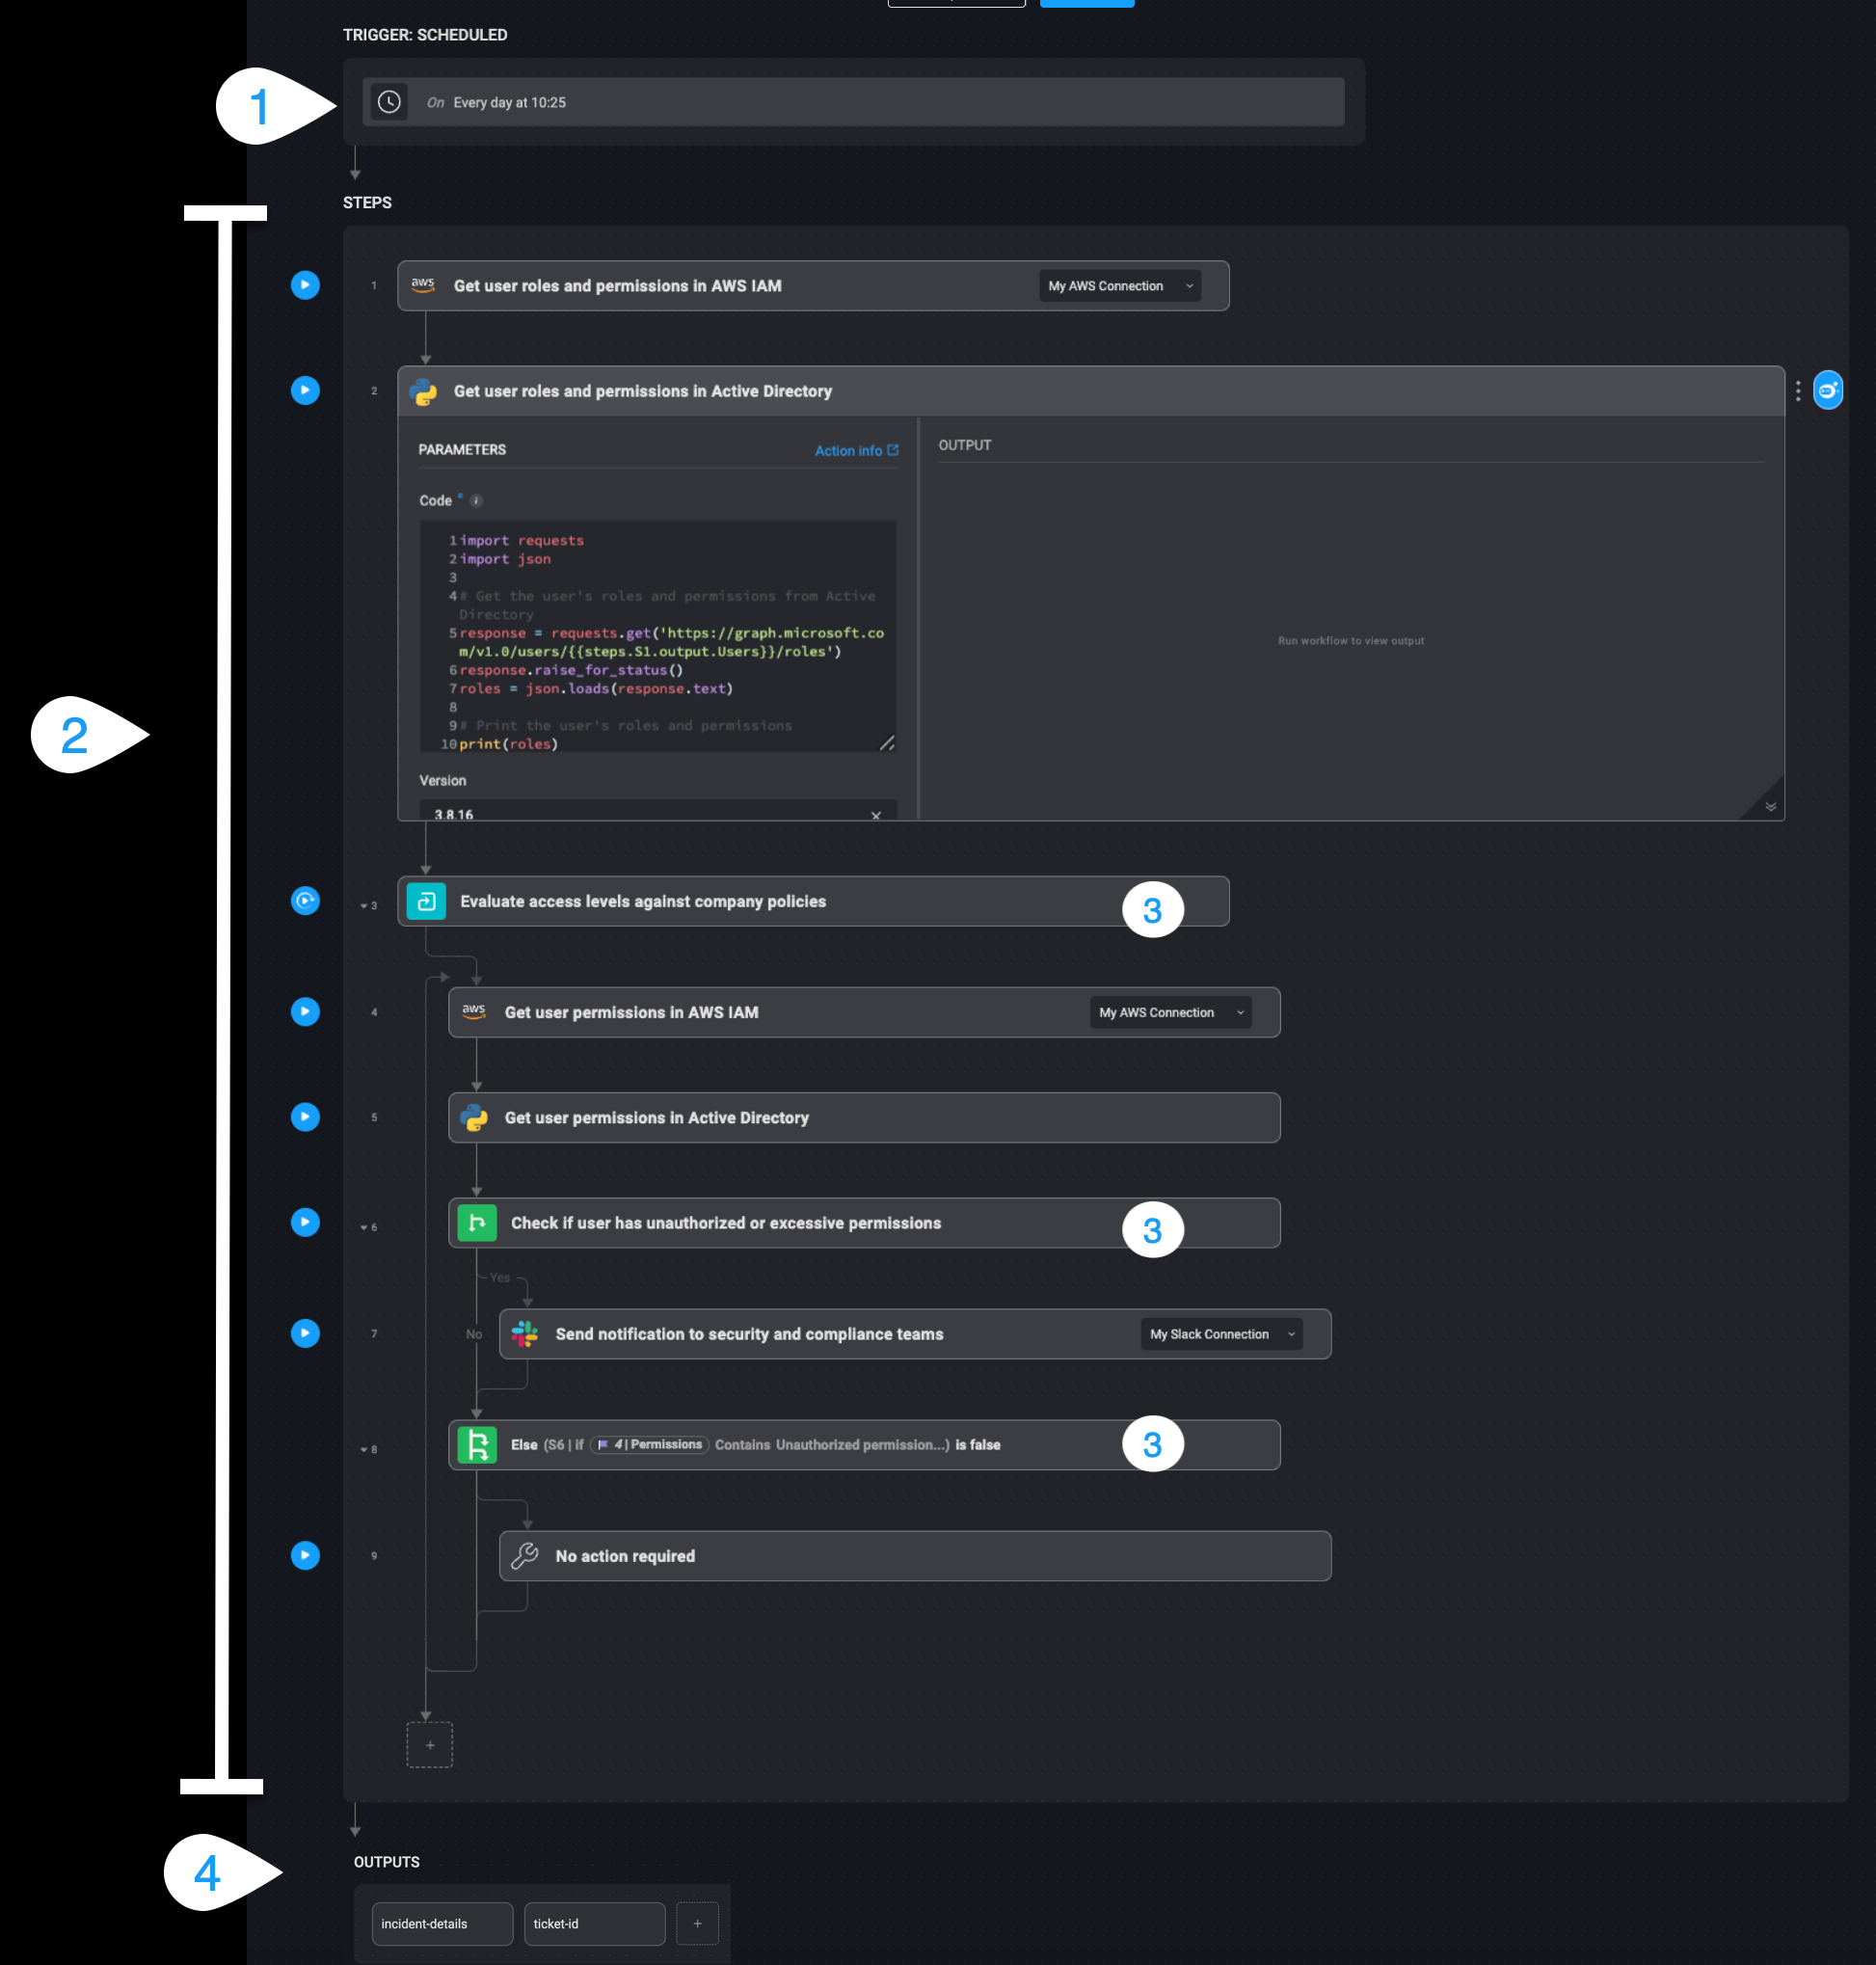Select the ticket-id output
Screen dimensions: 1876x1965
point(594,1923)
